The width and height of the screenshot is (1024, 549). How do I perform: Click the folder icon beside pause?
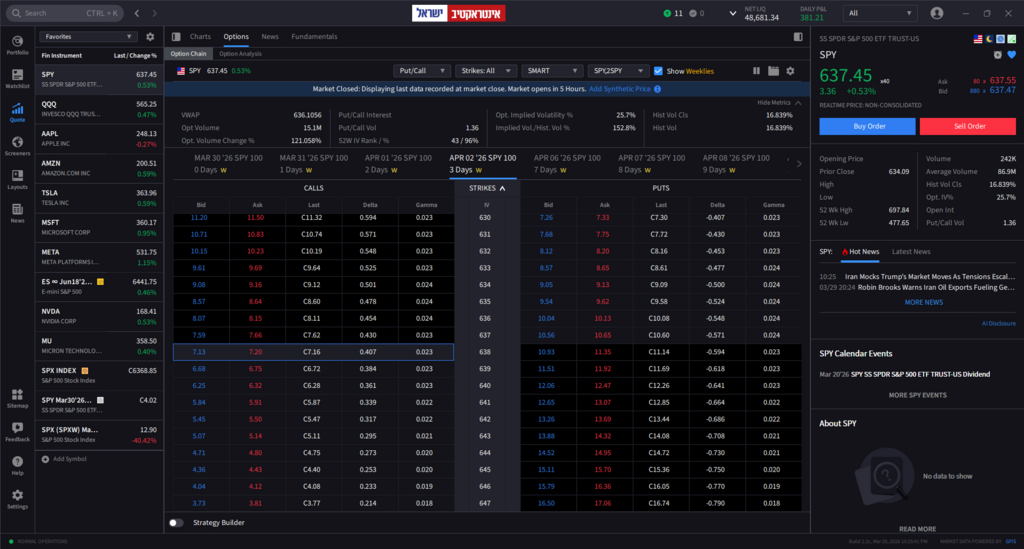click(773, 71)
